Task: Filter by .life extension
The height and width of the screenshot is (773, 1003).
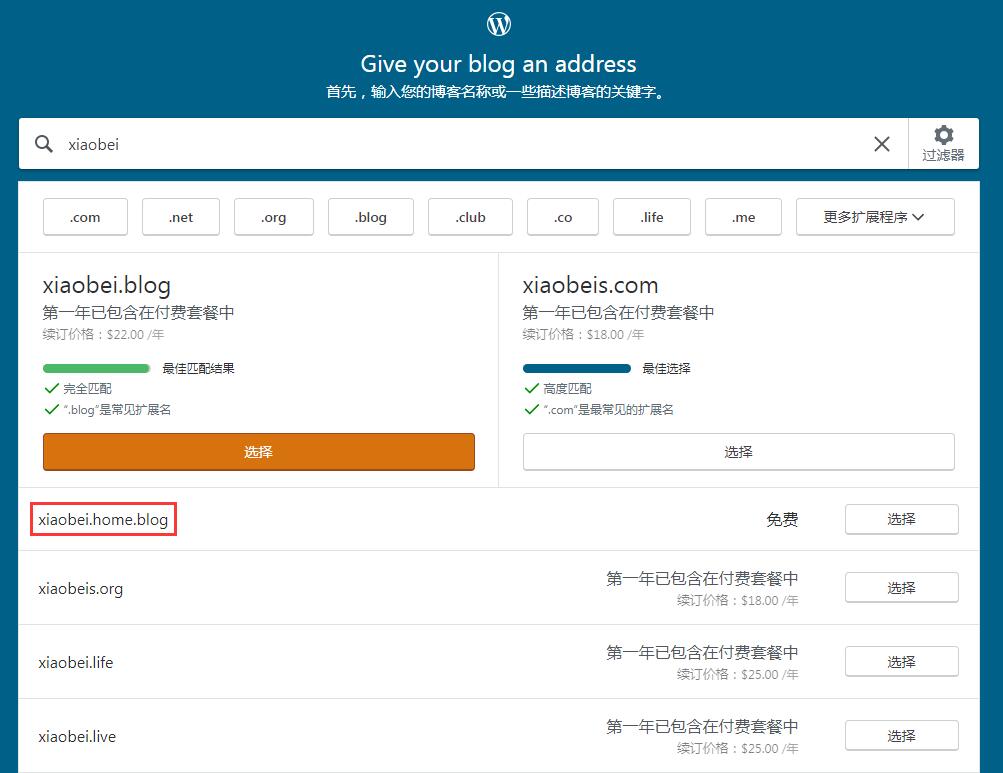Action: click(652, 217)
